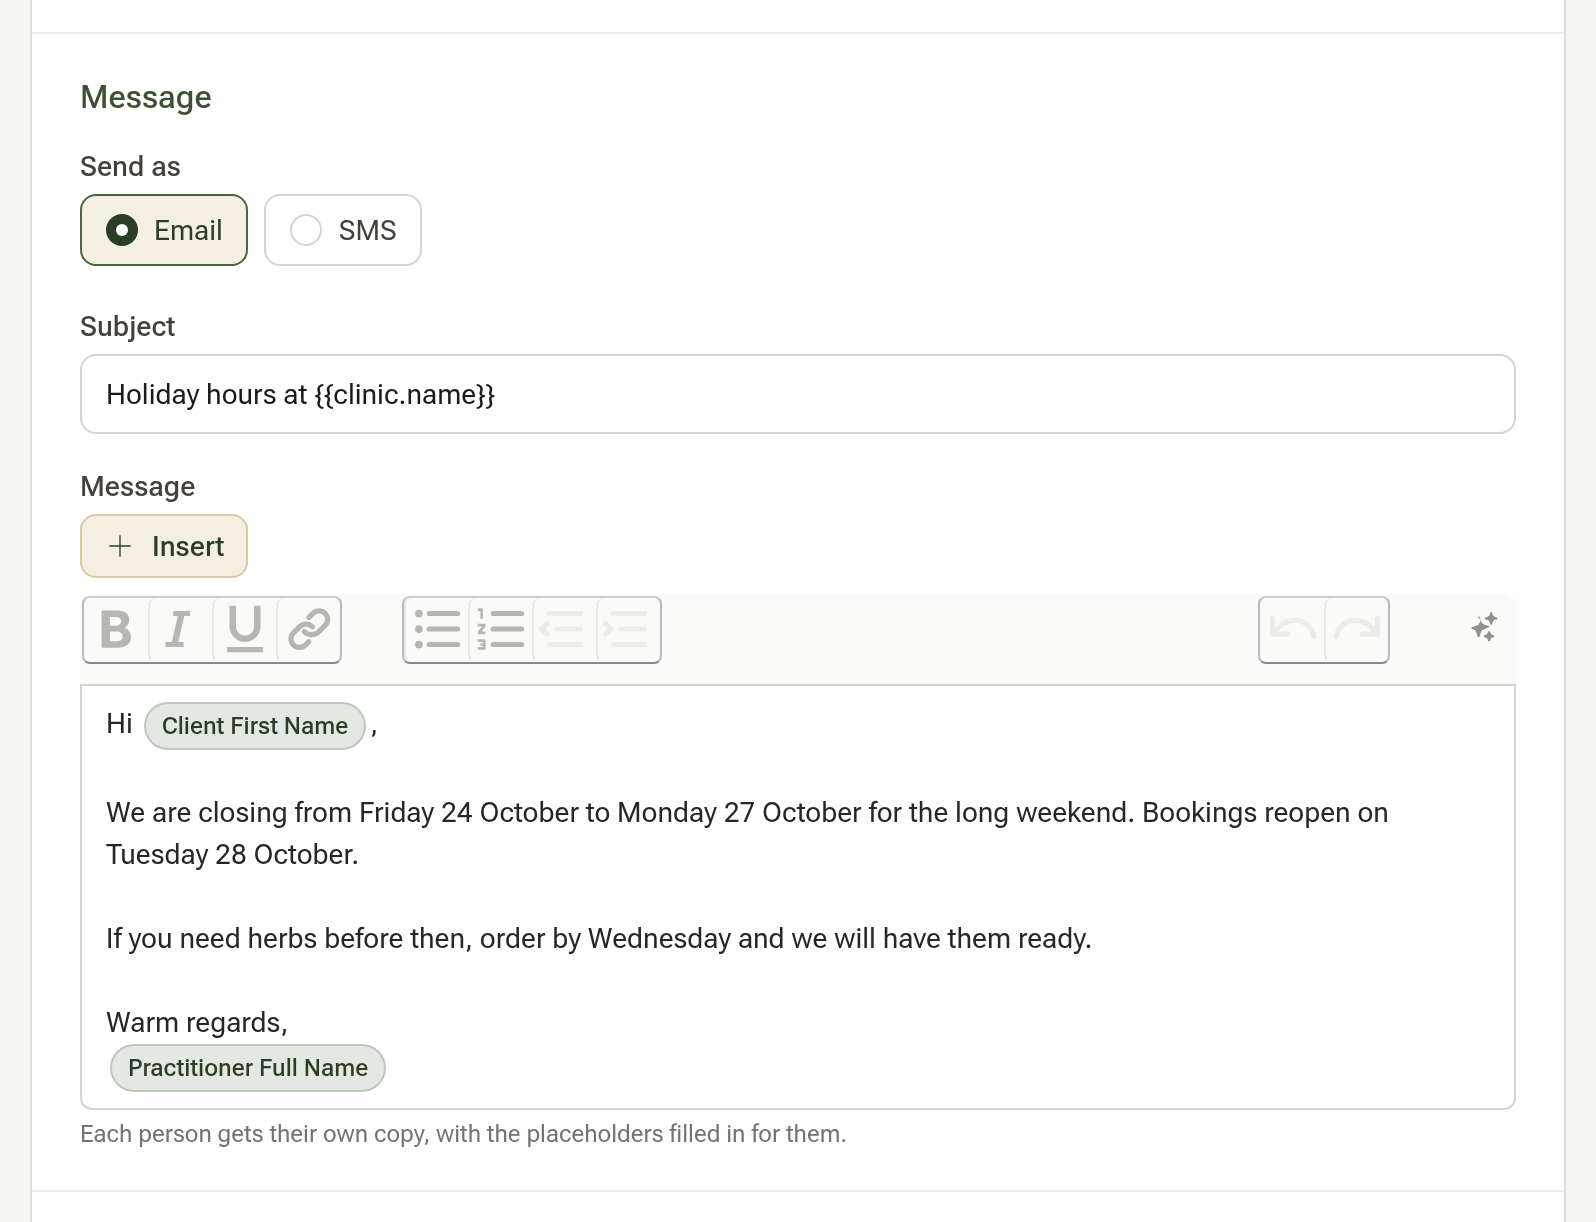Place cursor after 'Warm regards,'

290,1022
